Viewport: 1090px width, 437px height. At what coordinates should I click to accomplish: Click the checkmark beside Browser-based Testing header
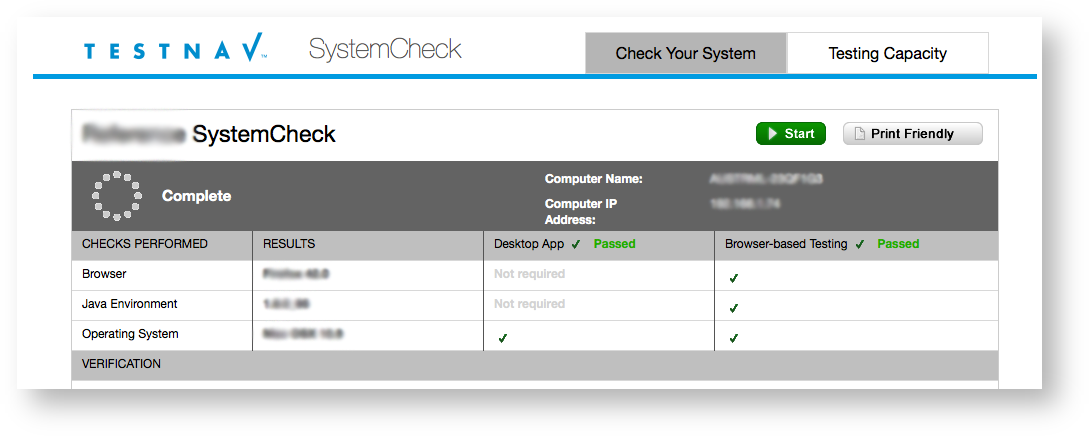pos(860,244)
